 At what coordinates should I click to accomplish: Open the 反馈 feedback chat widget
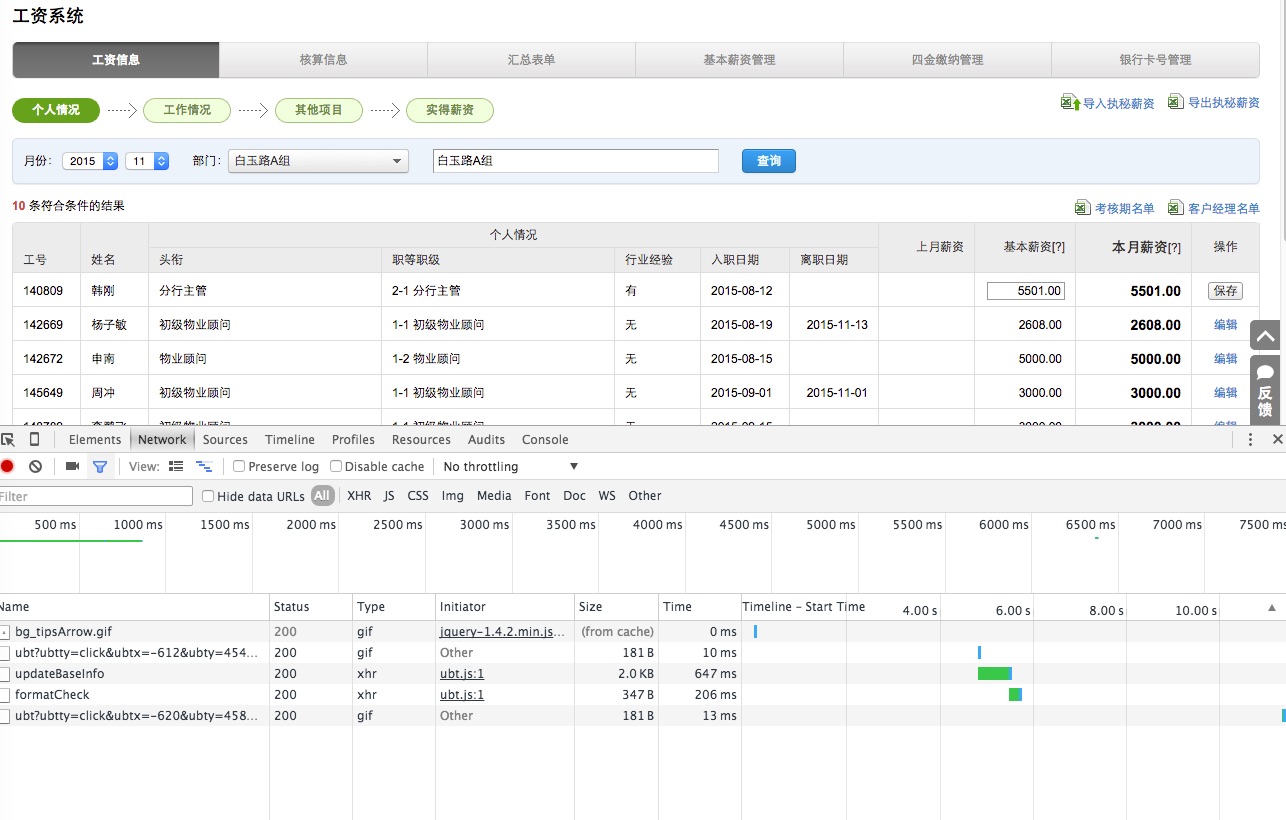[1265, 390]
